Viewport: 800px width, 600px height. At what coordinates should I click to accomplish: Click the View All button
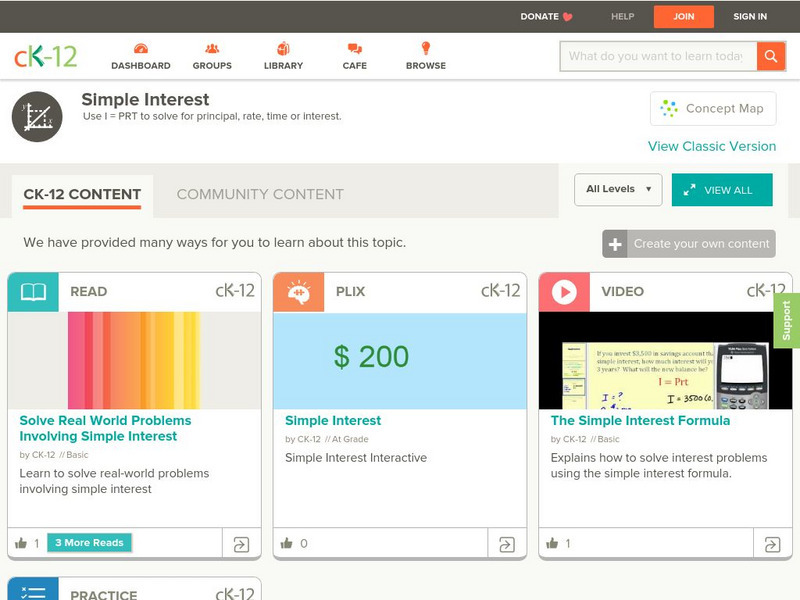tap(722, 190)
